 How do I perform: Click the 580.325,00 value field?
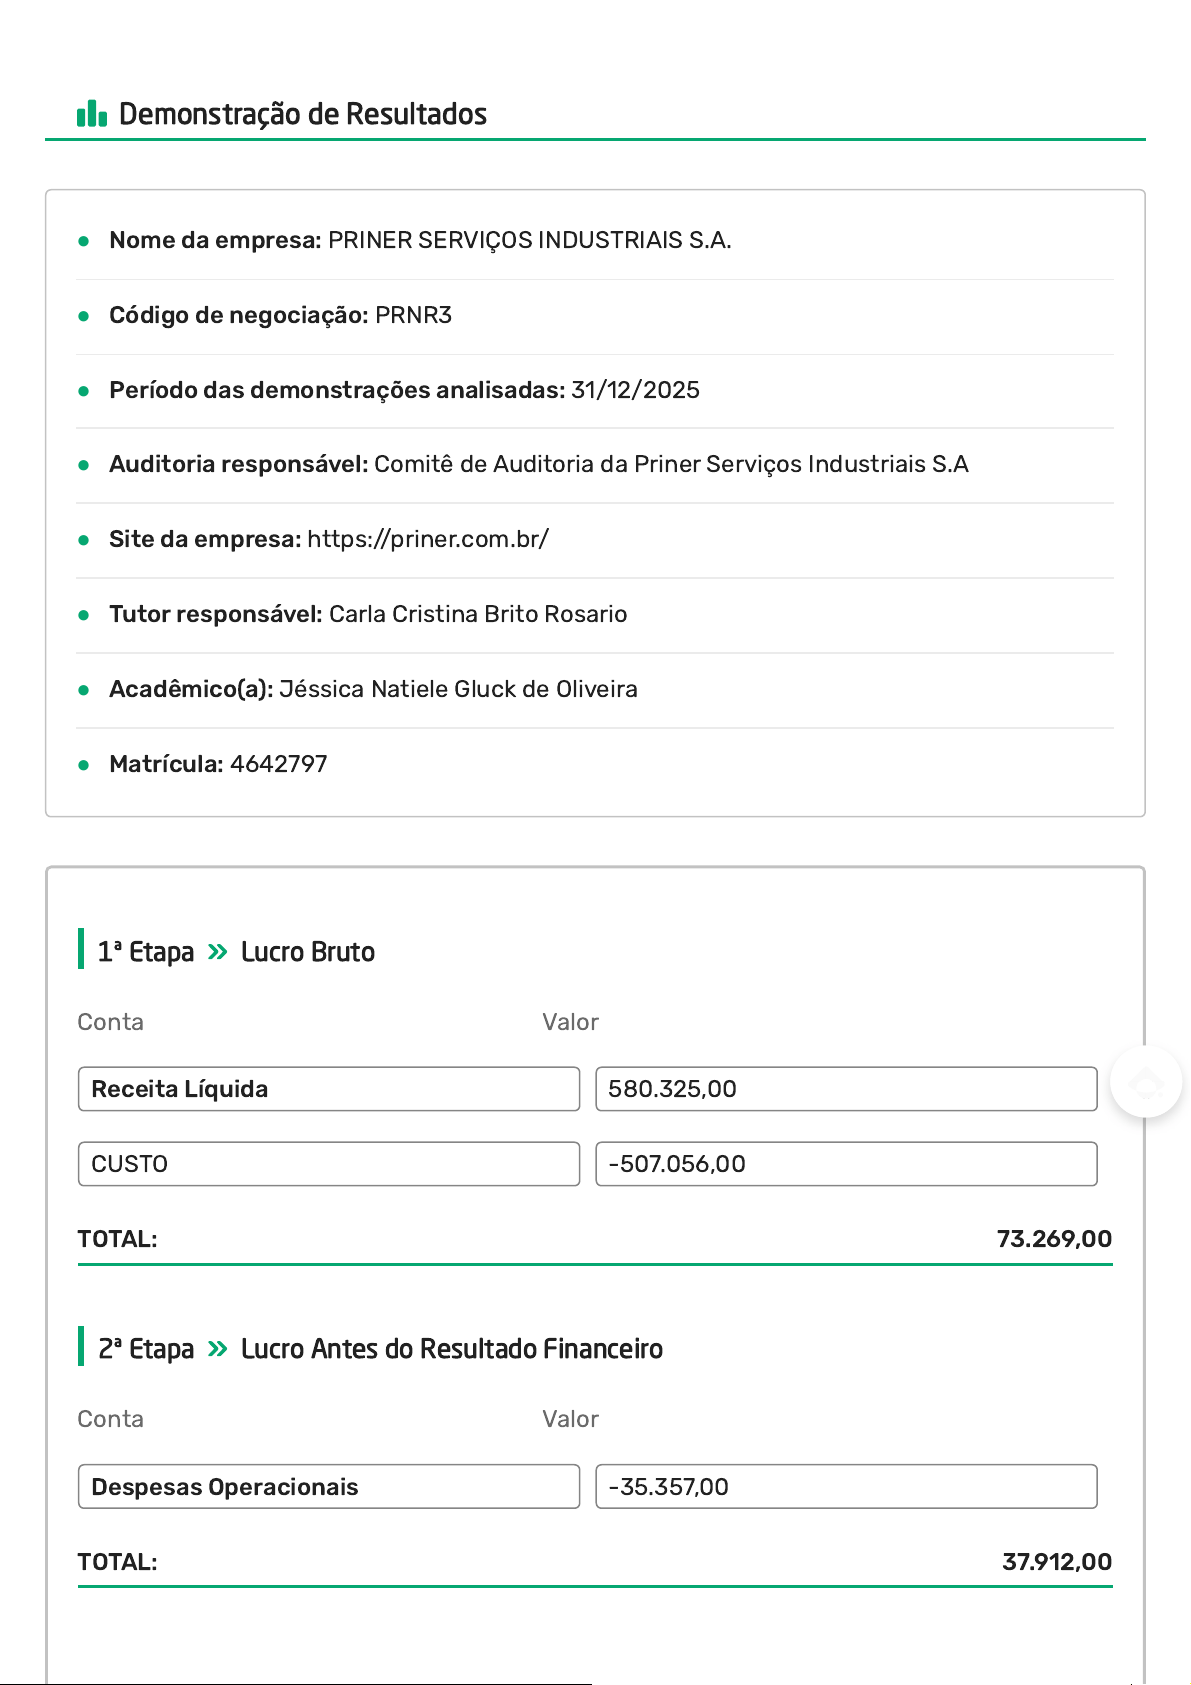point(845,1089)
